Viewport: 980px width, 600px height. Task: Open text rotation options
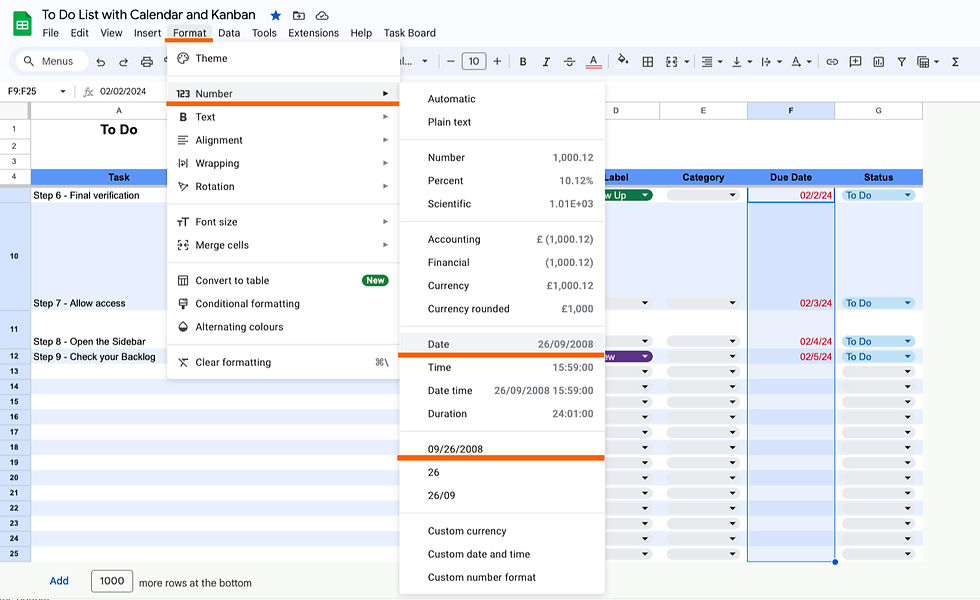coord(801,61)
